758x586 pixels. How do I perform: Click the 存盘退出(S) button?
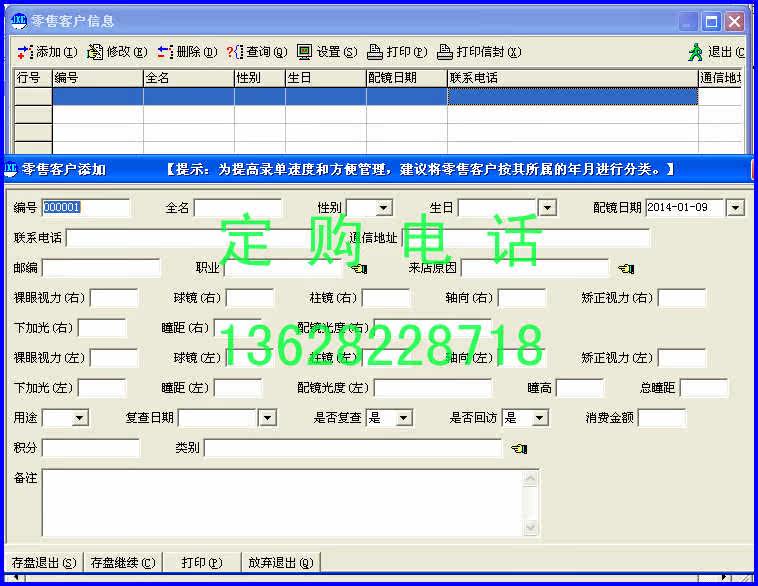[x=44, y=562]
